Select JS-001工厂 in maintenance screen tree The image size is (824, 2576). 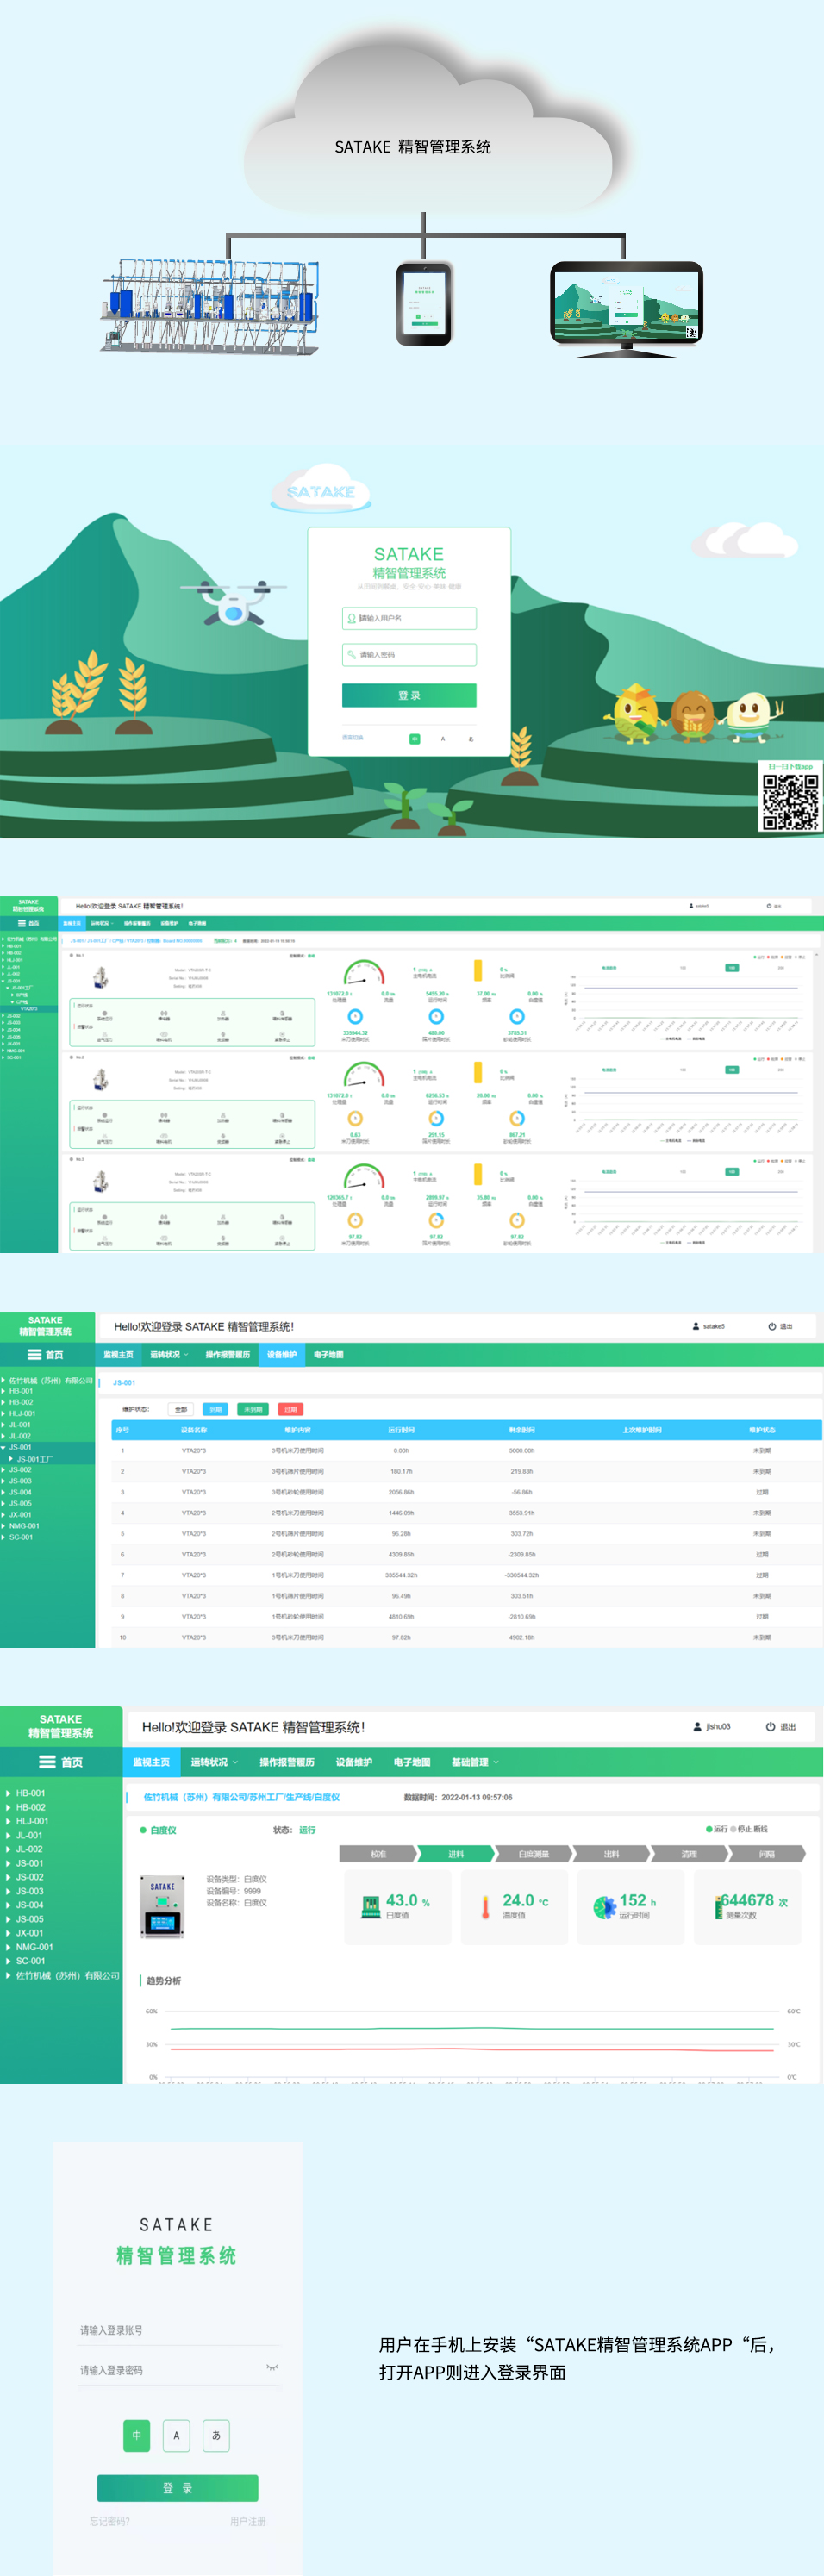click(x=34, y=1459)
